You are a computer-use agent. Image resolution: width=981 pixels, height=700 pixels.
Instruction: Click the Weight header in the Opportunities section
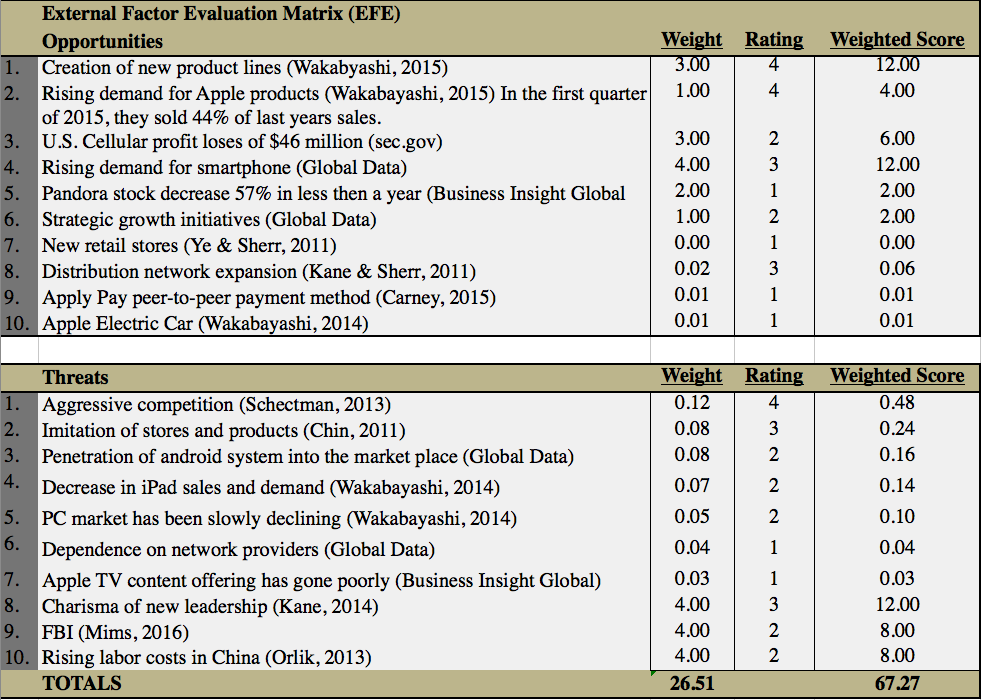coord(691,40)
